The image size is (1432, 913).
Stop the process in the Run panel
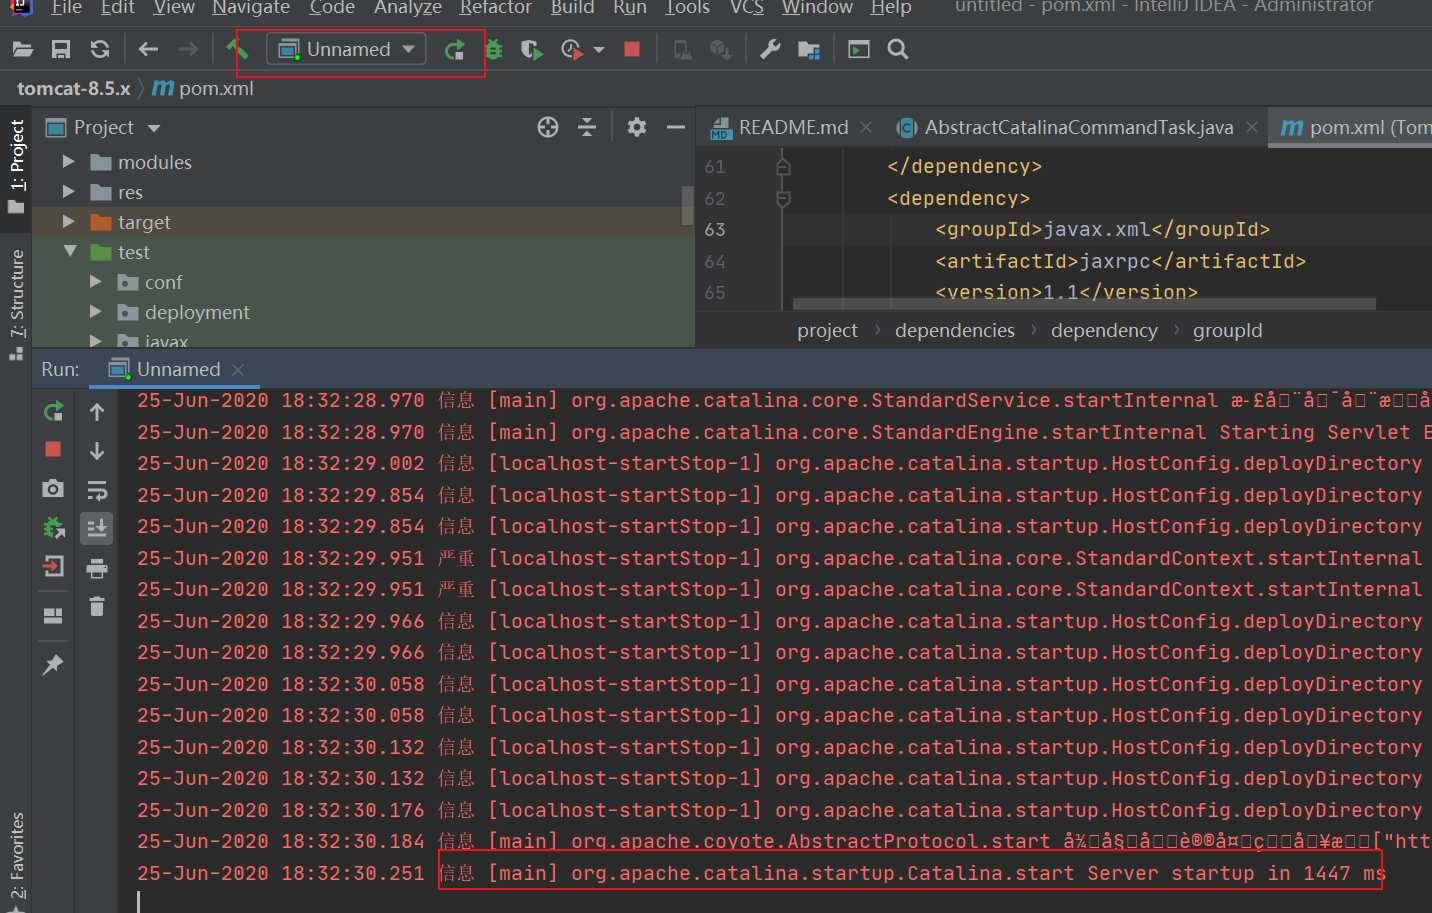(x=53, y=449)
